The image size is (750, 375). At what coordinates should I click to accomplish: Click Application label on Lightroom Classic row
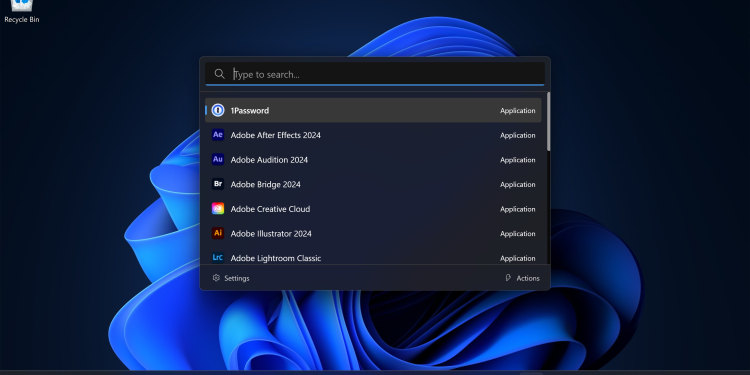[518, 258]
